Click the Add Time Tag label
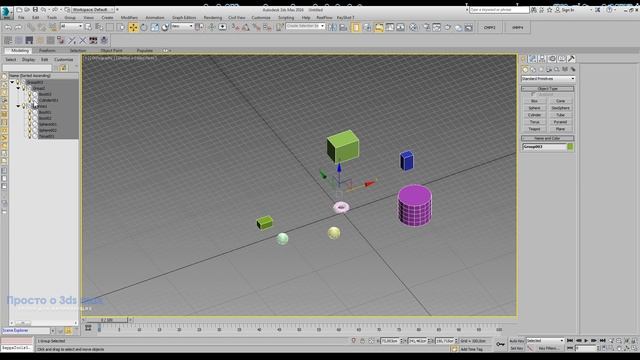 point(471,349)
